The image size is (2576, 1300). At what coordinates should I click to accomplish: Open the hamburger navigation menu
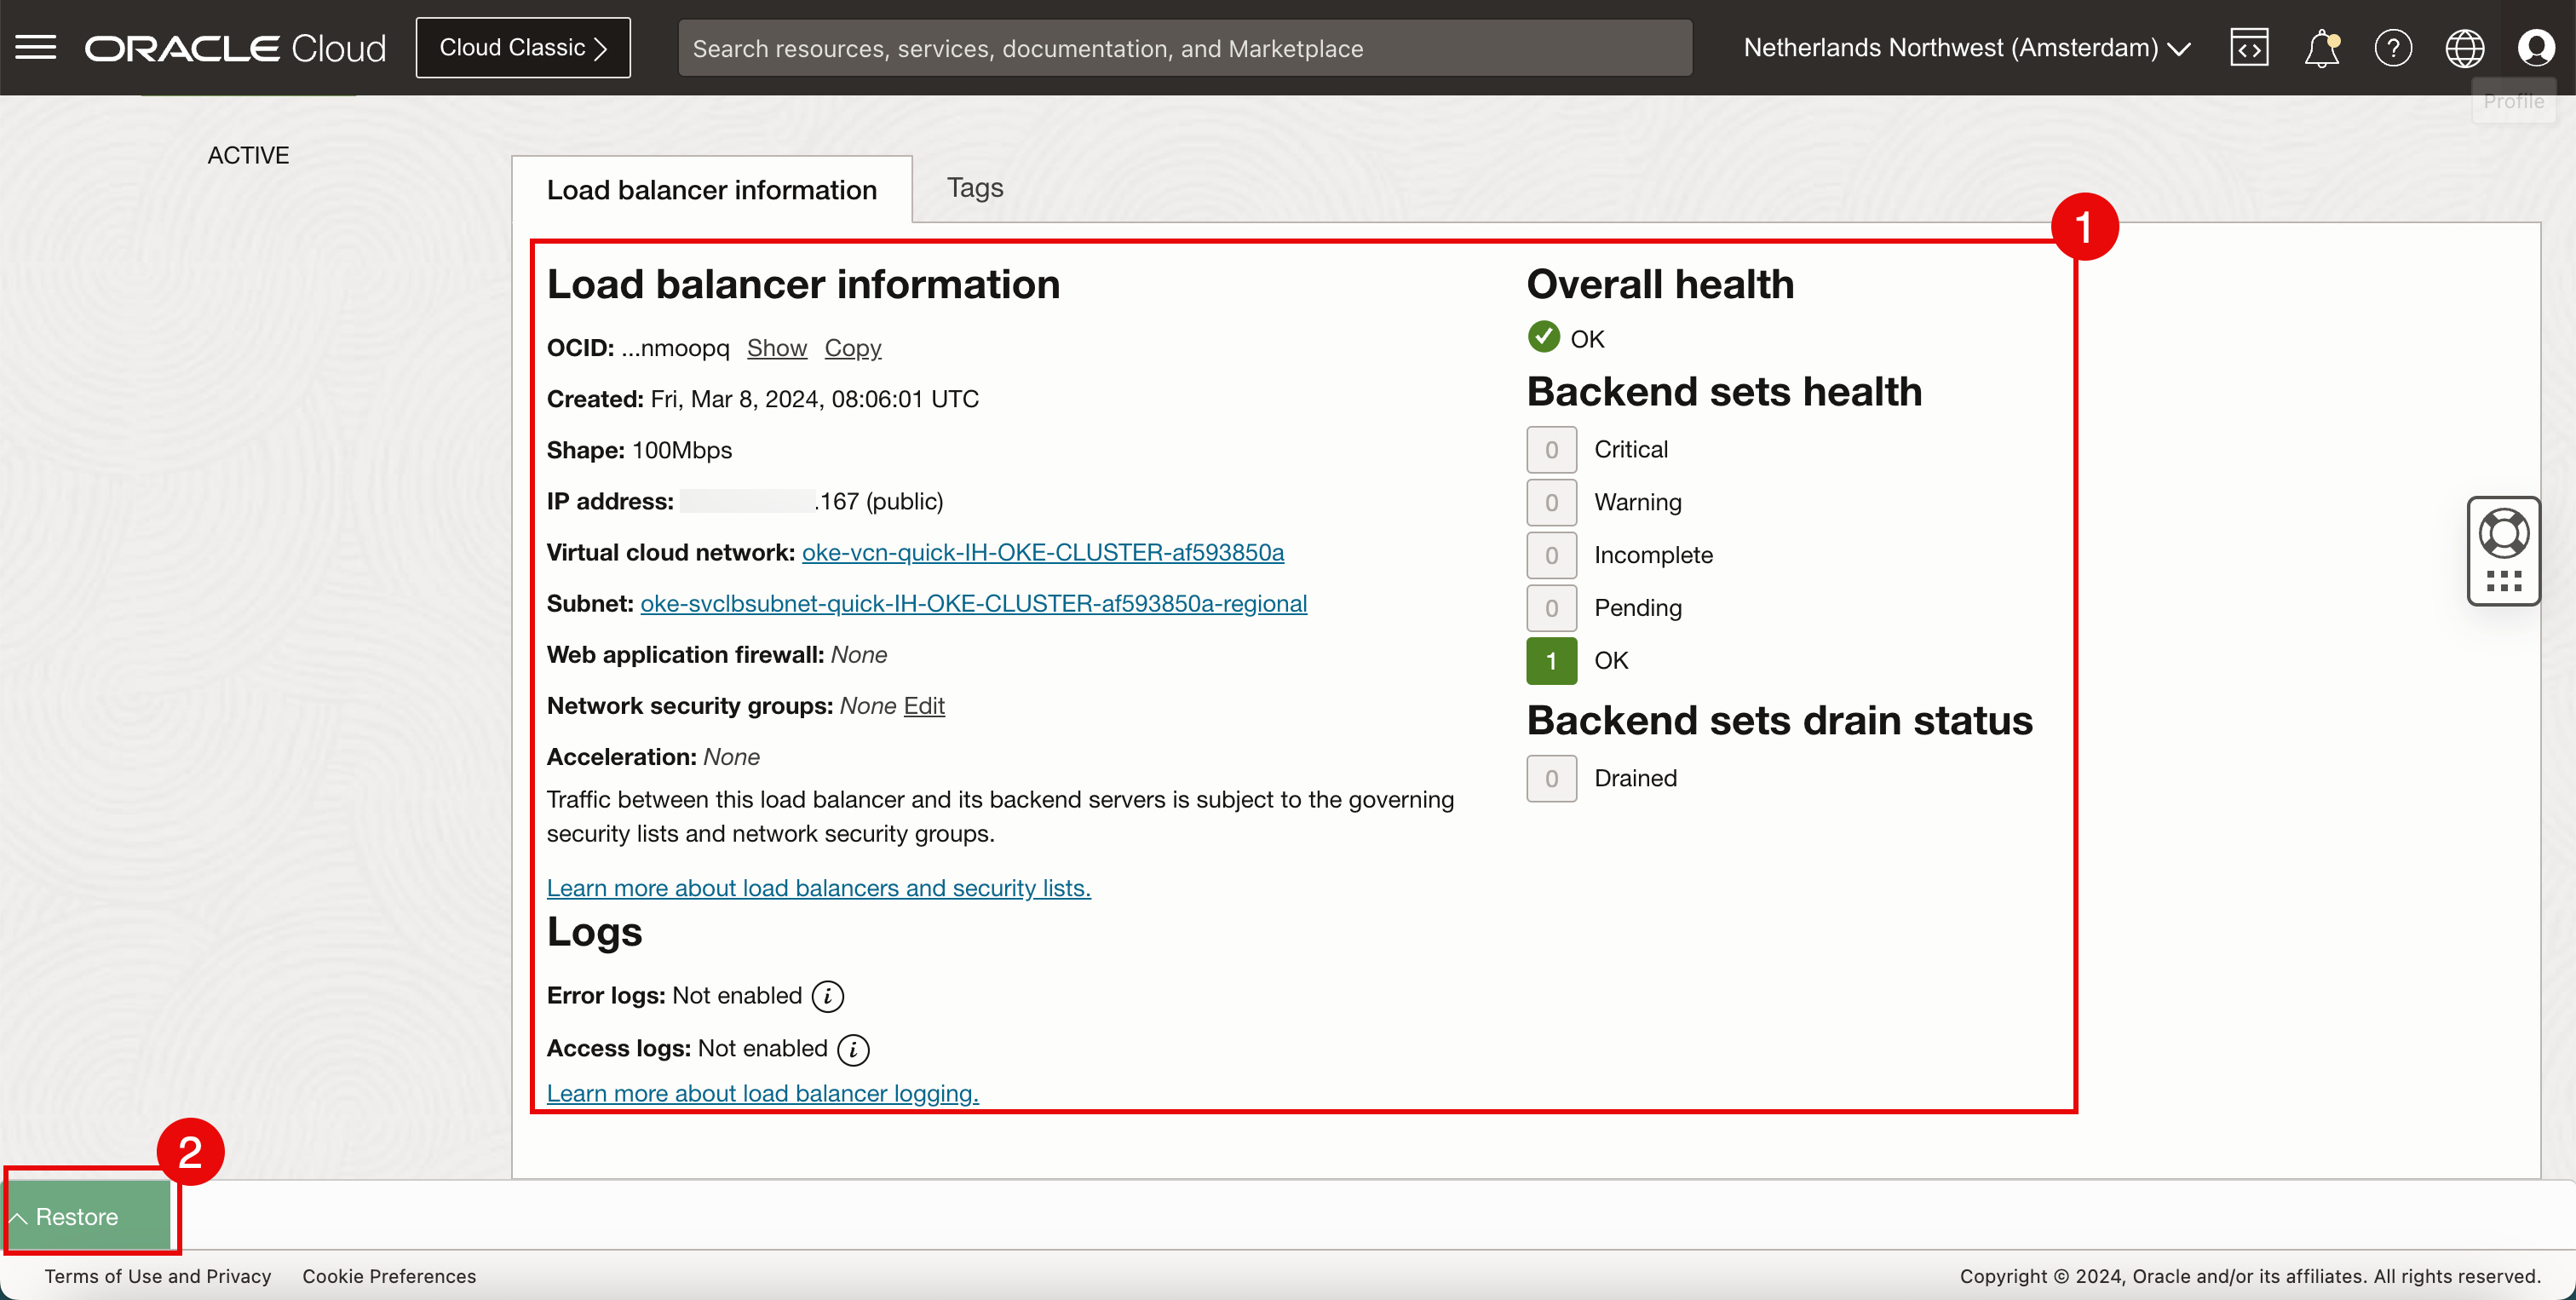coord(36,47)
